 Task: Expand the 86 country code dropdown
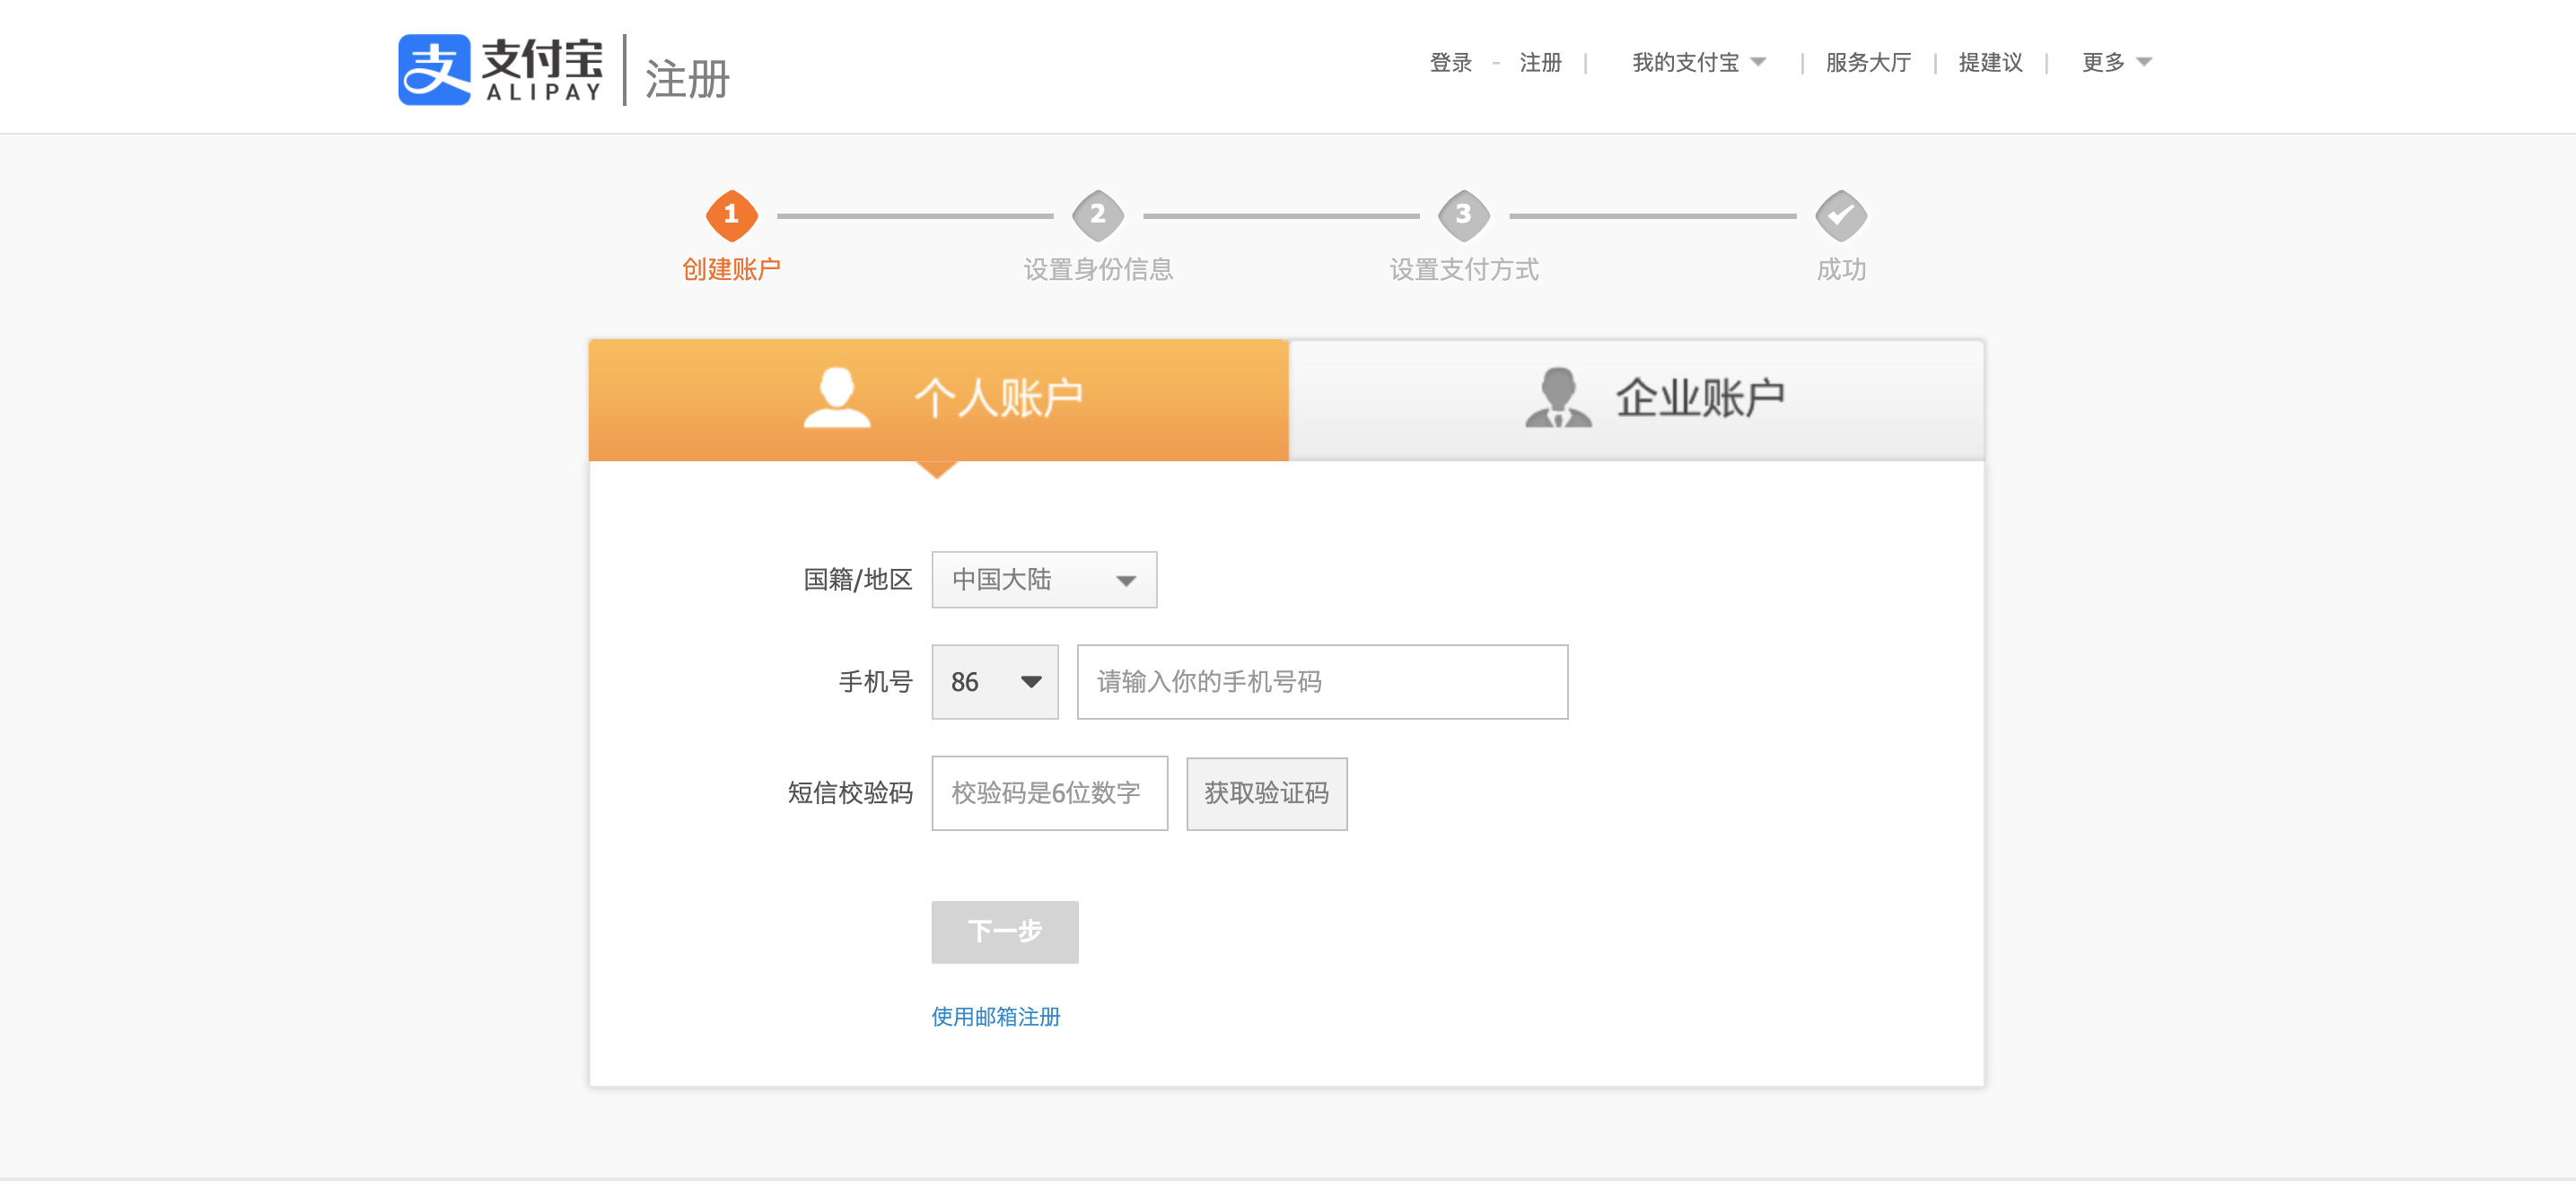994,682
